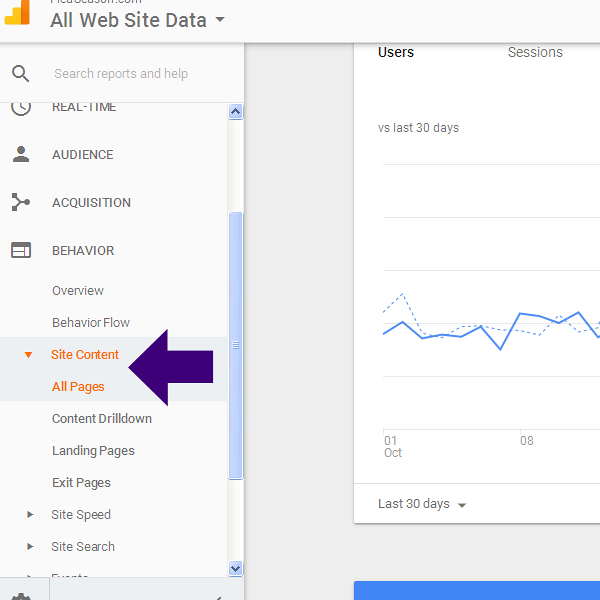Click the search magnifier icon
This screenshot has width=600, height=600.
pyautogui.click(x=20, y=74)
